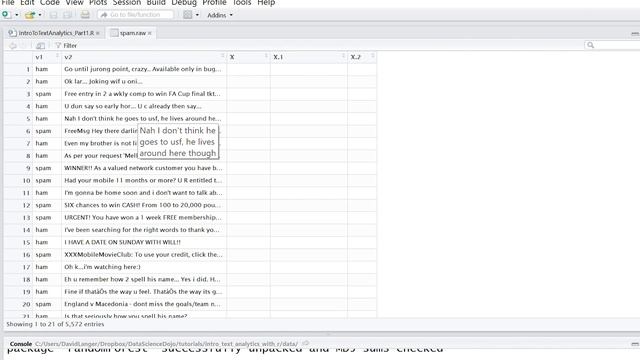
Task: Click 'Showing 1 to 21 of 5,572 entries' text
Action: tap(55, 324)
